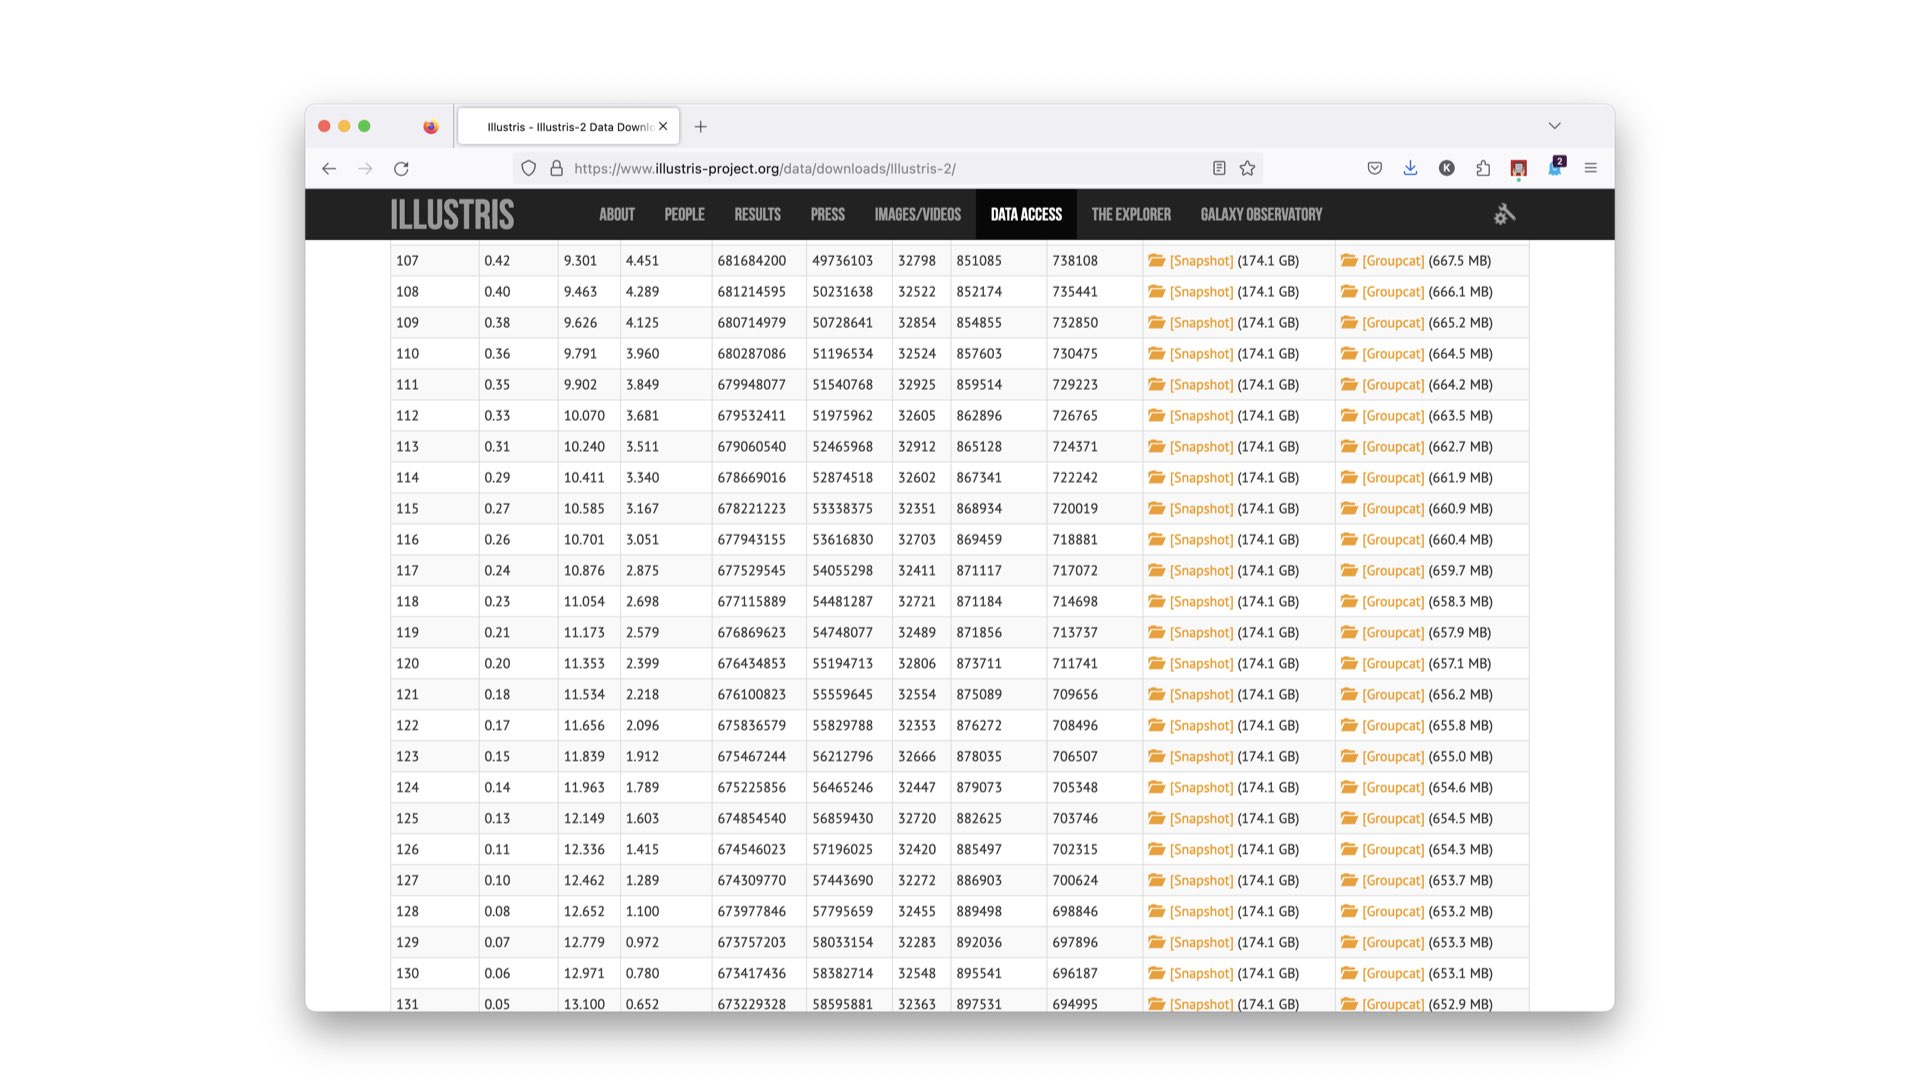Image resolution: width=1920 pixels, height=1080 pixels.
Task: Open the Snapshot link for row 110
Action: point(1201,354)
